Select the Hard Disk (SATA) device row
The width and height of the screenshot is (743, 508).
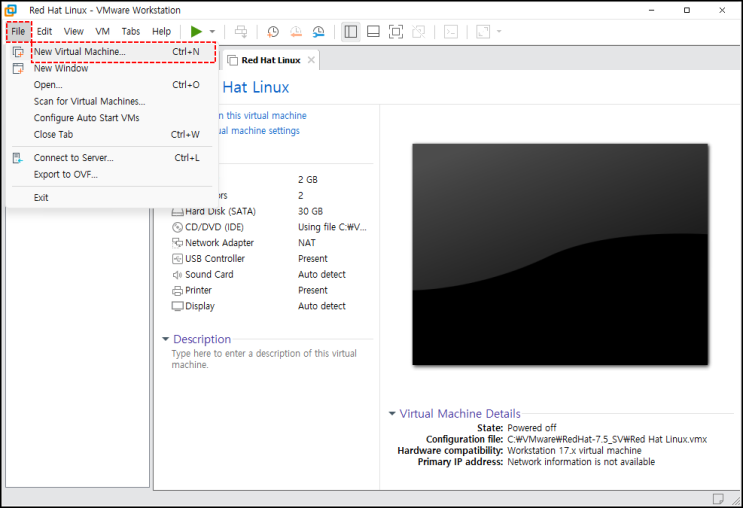tap(271, 211)
